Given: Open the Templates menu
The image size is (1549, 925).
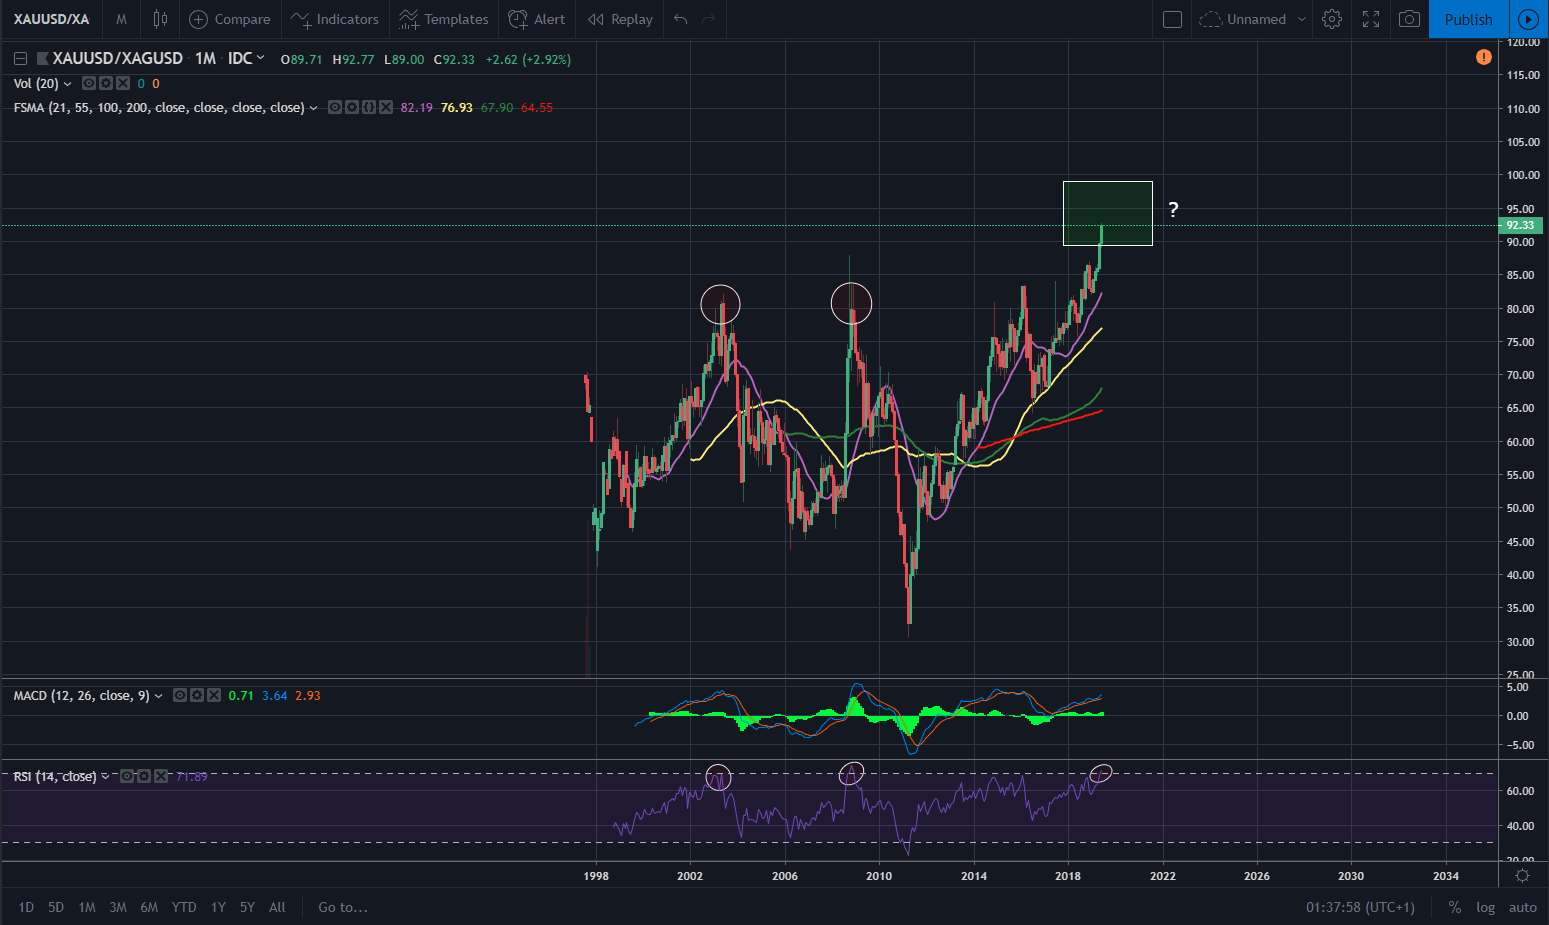Looking at the screenshot, I should [443, 19].
